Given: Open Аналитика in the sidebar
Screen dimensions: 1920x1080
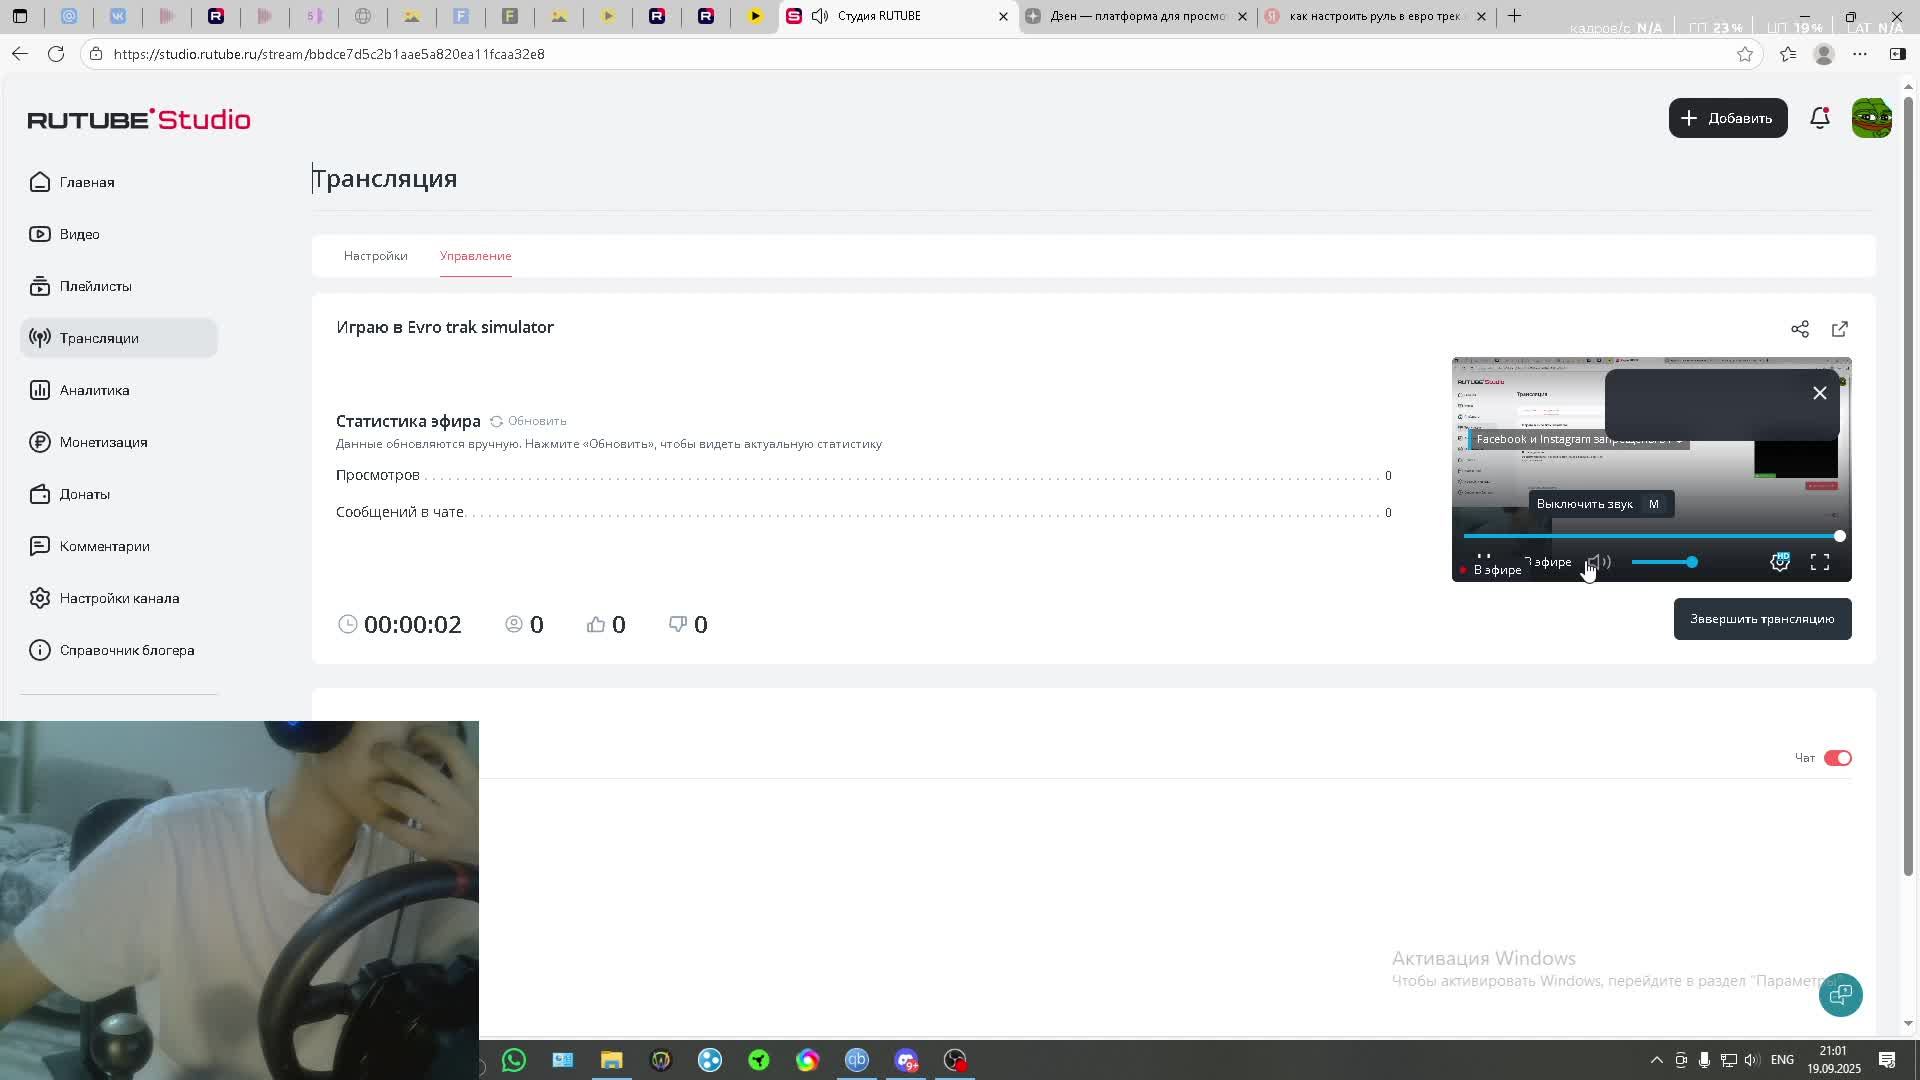Looking at the screenshot, I should click(94, 390).
